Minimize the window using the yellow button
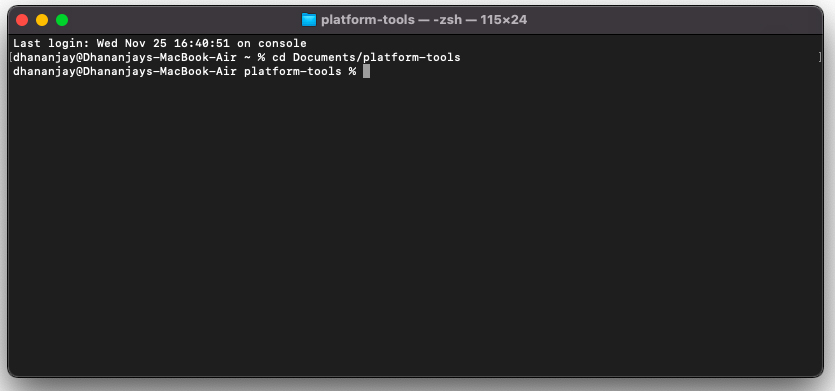Screen dimensions: 835x391 point(42,20)
